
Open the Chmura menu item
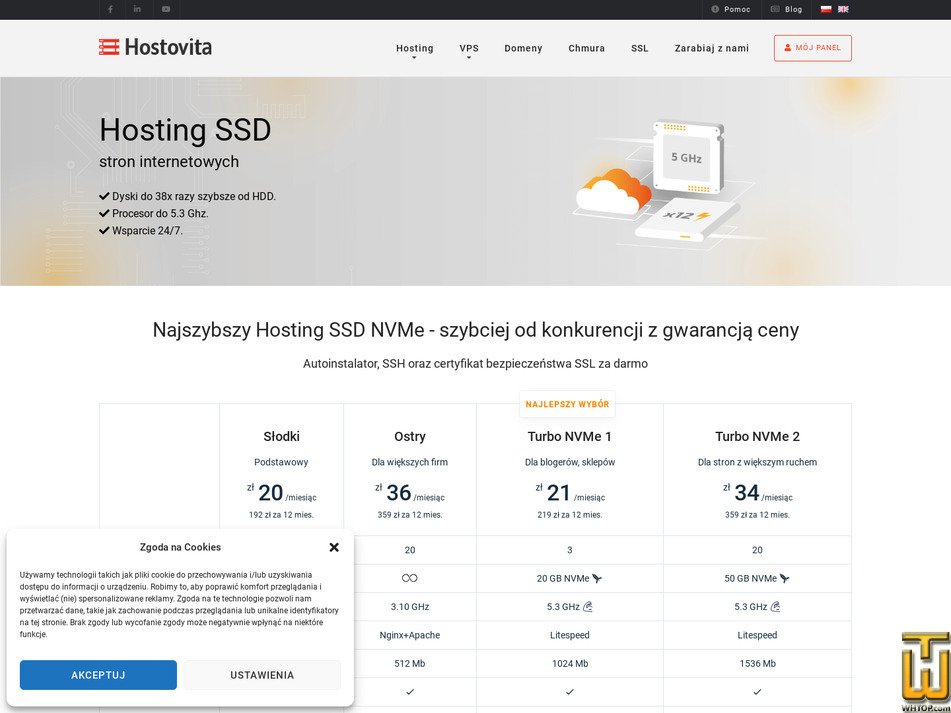586,49
